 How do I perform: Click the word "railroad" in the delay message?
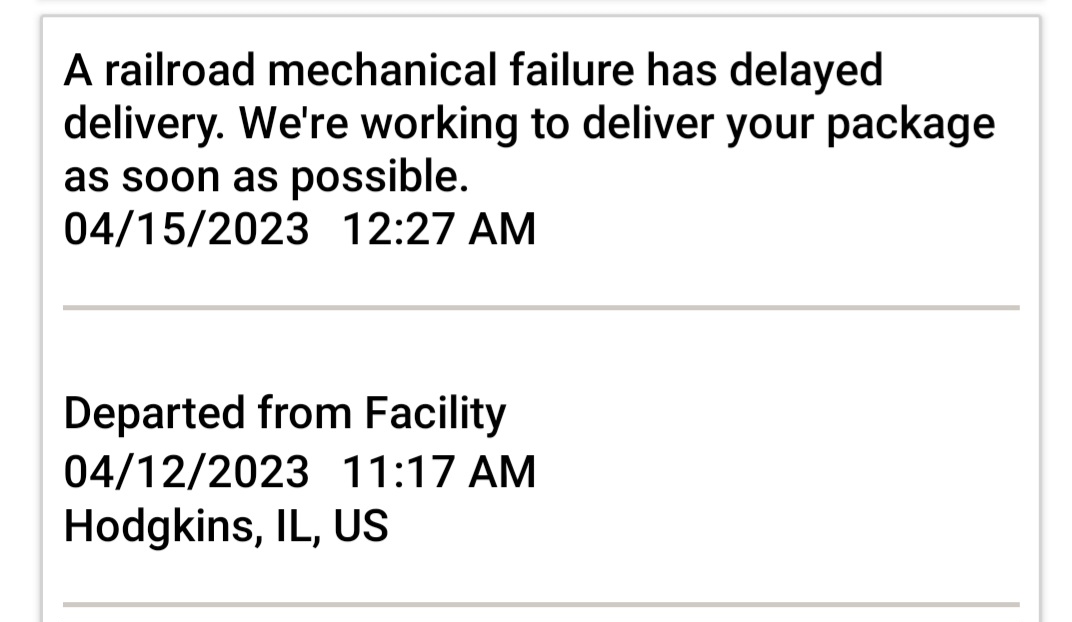[x=180, y=70]
